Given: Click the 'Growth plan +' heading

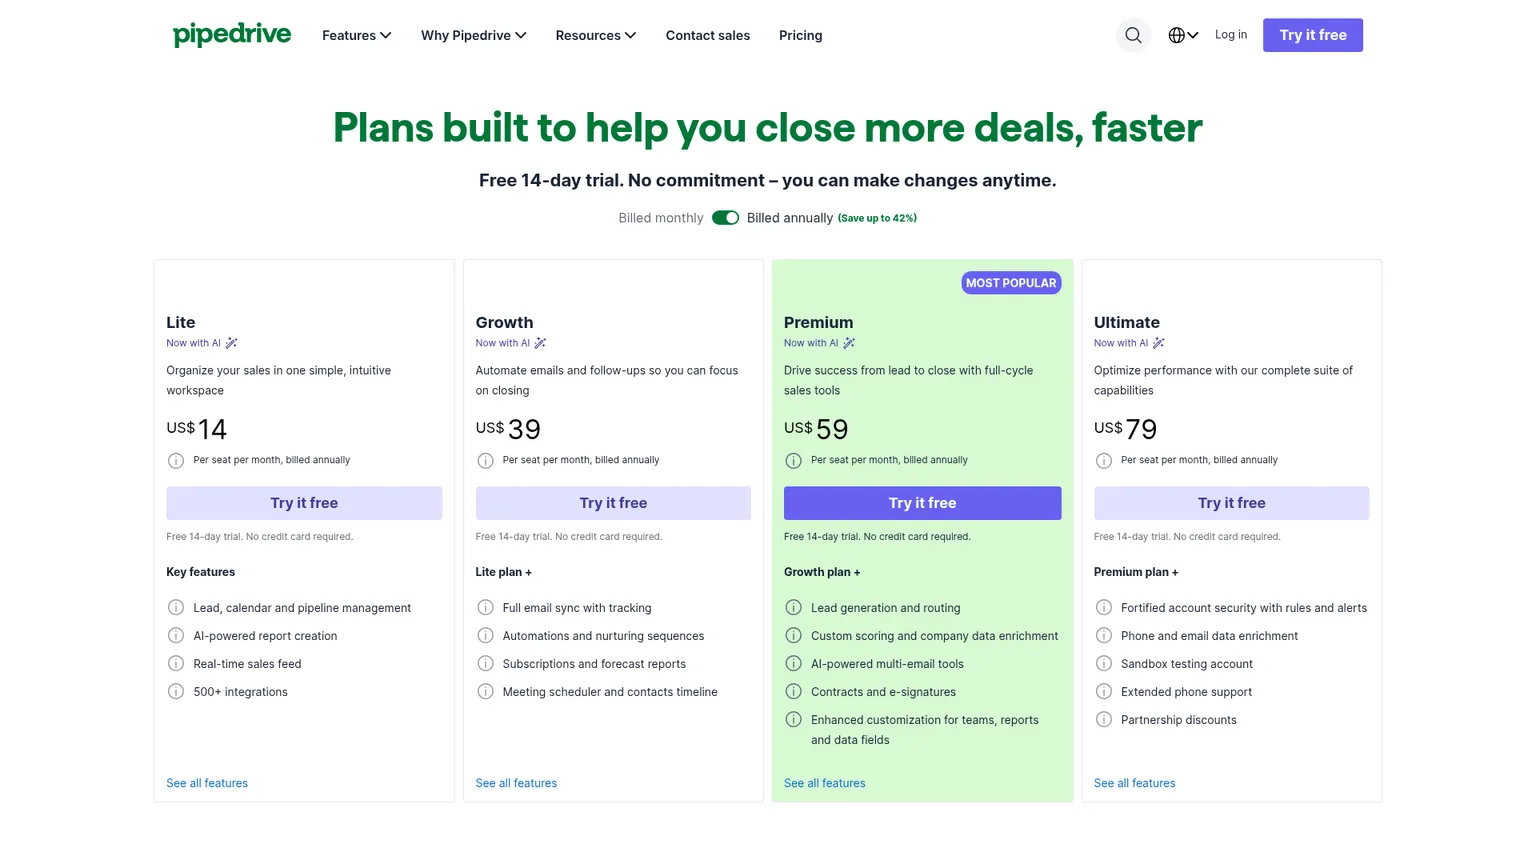Looking at the screenshot, I should tap(822, 572).
